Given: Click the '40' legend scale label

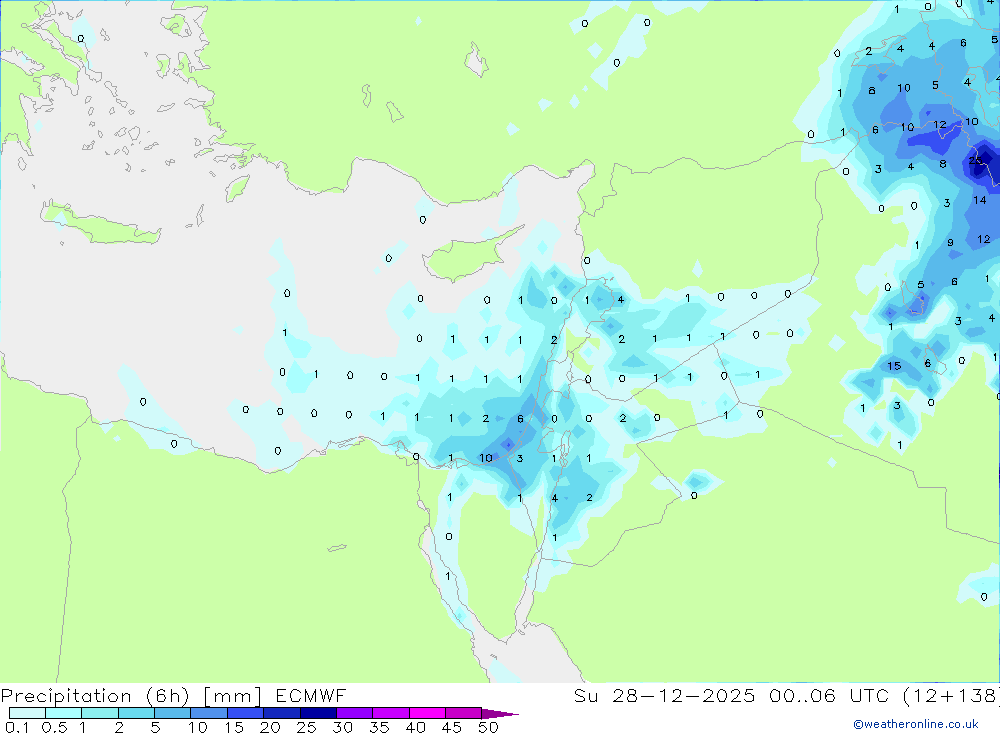Looking at the screenshot, I should click(415, 727).
